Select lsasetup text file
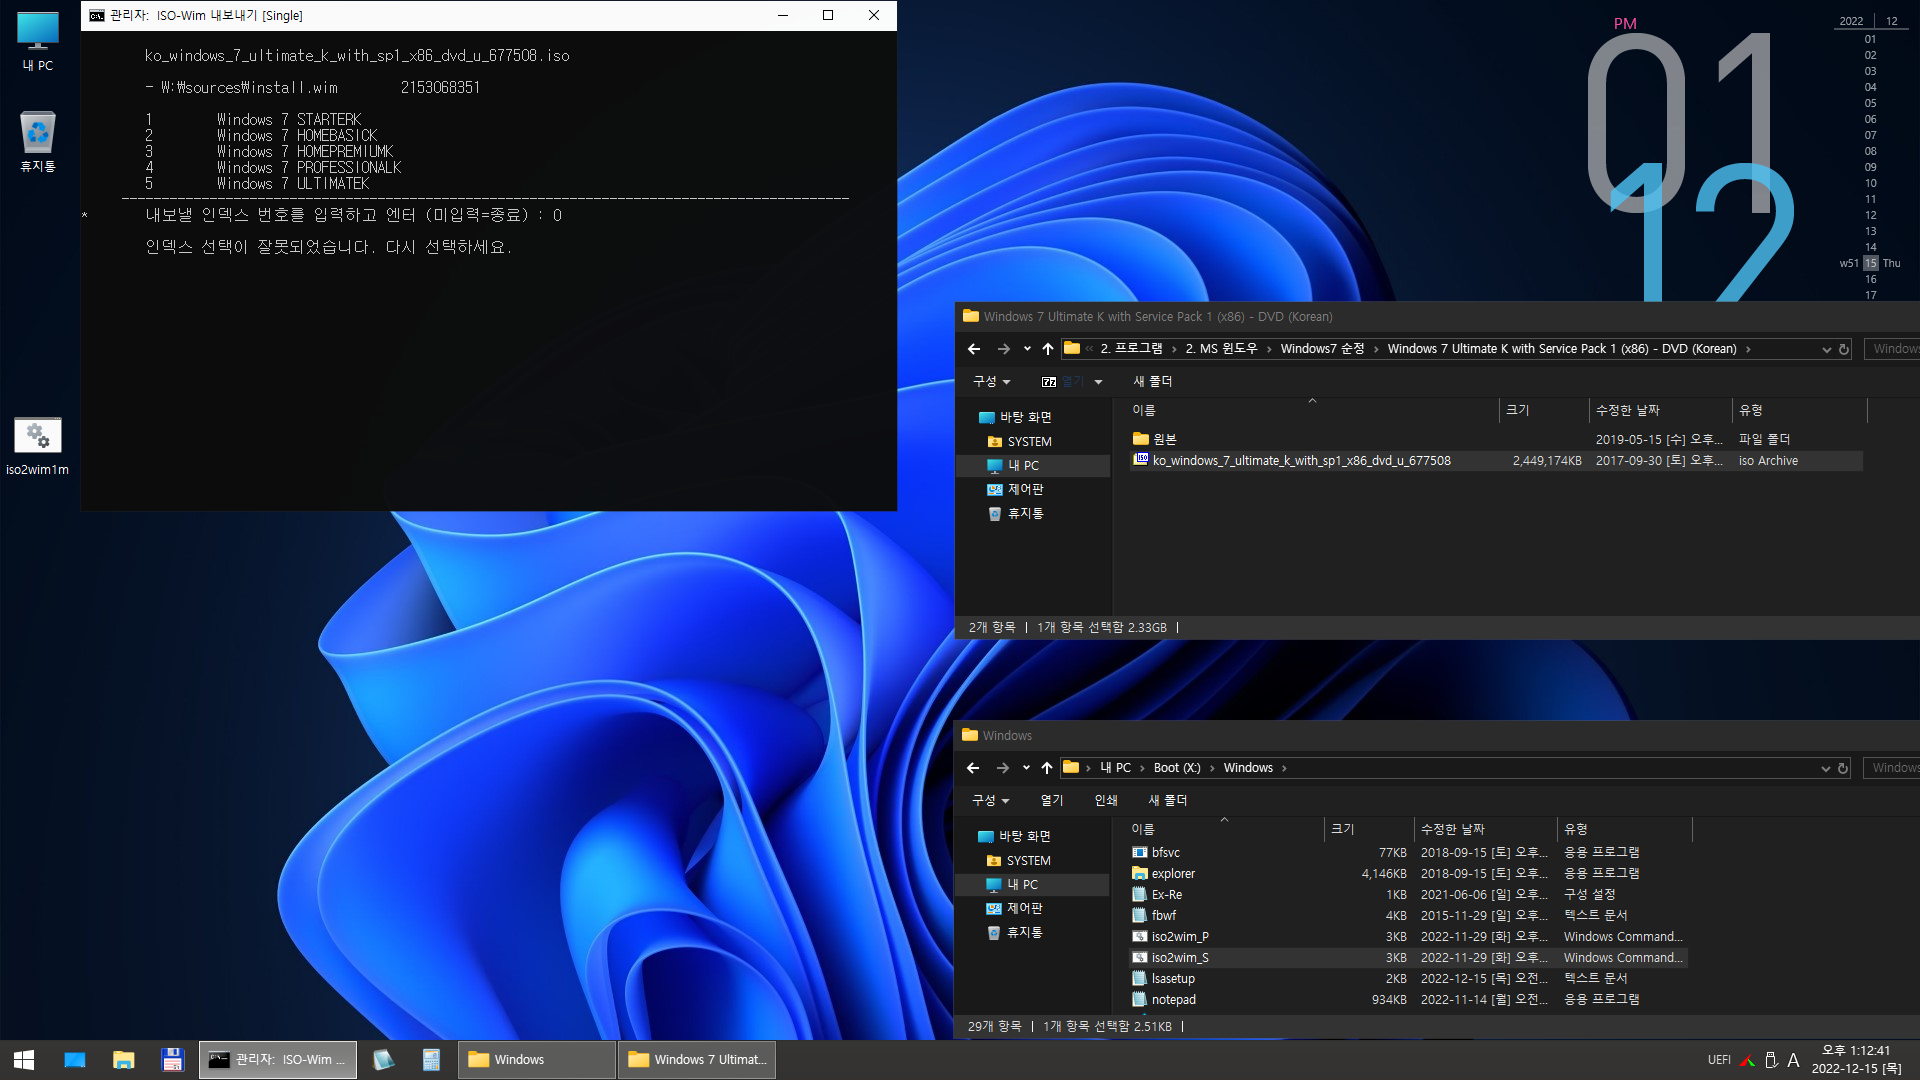 [1408, 979]
